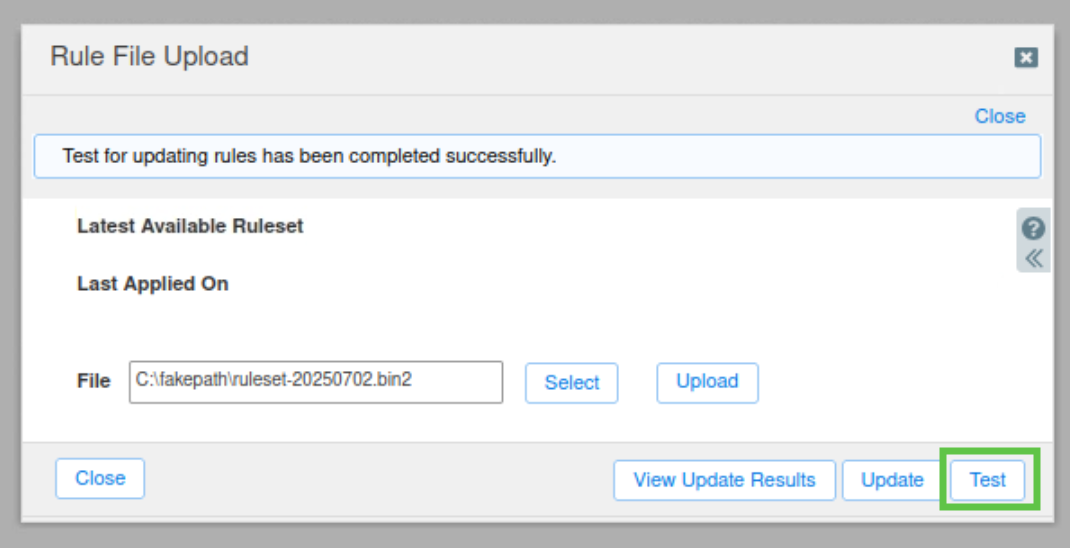Click the blue Close link above the message
The height and width of the screenshot is (548, 1070).
coord(1000,116)
